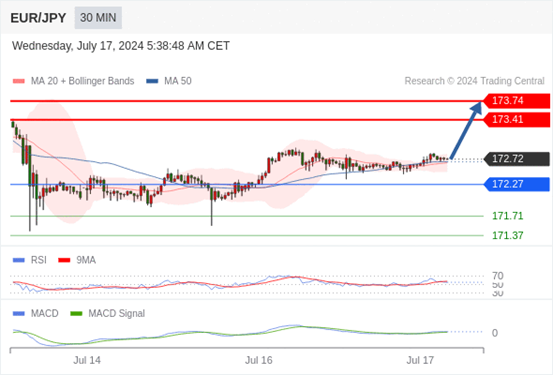Click the red 173.41 resistance price tag
This screenshot has height=375, width=553.
(517, 120)
